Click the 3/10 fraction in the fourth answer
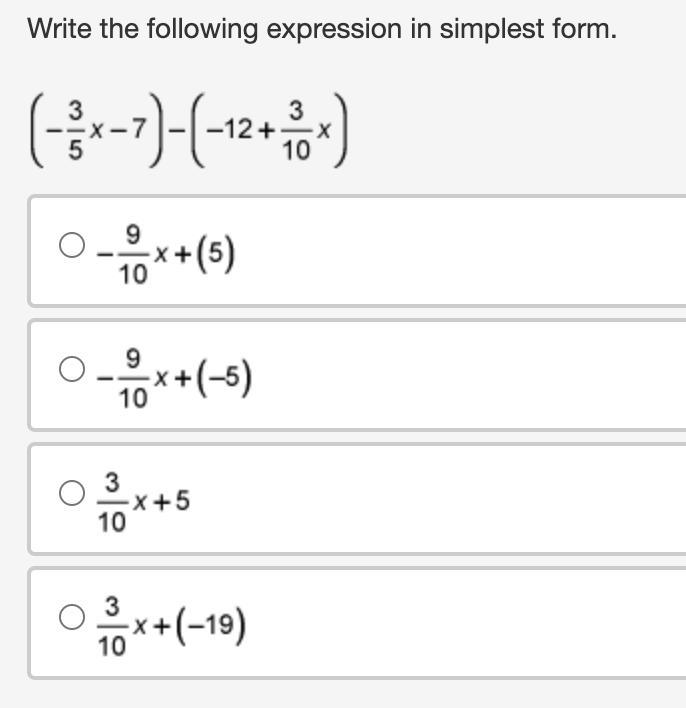Image resolution: width=686 pixels, height=708 pixels. pos(112,628)
